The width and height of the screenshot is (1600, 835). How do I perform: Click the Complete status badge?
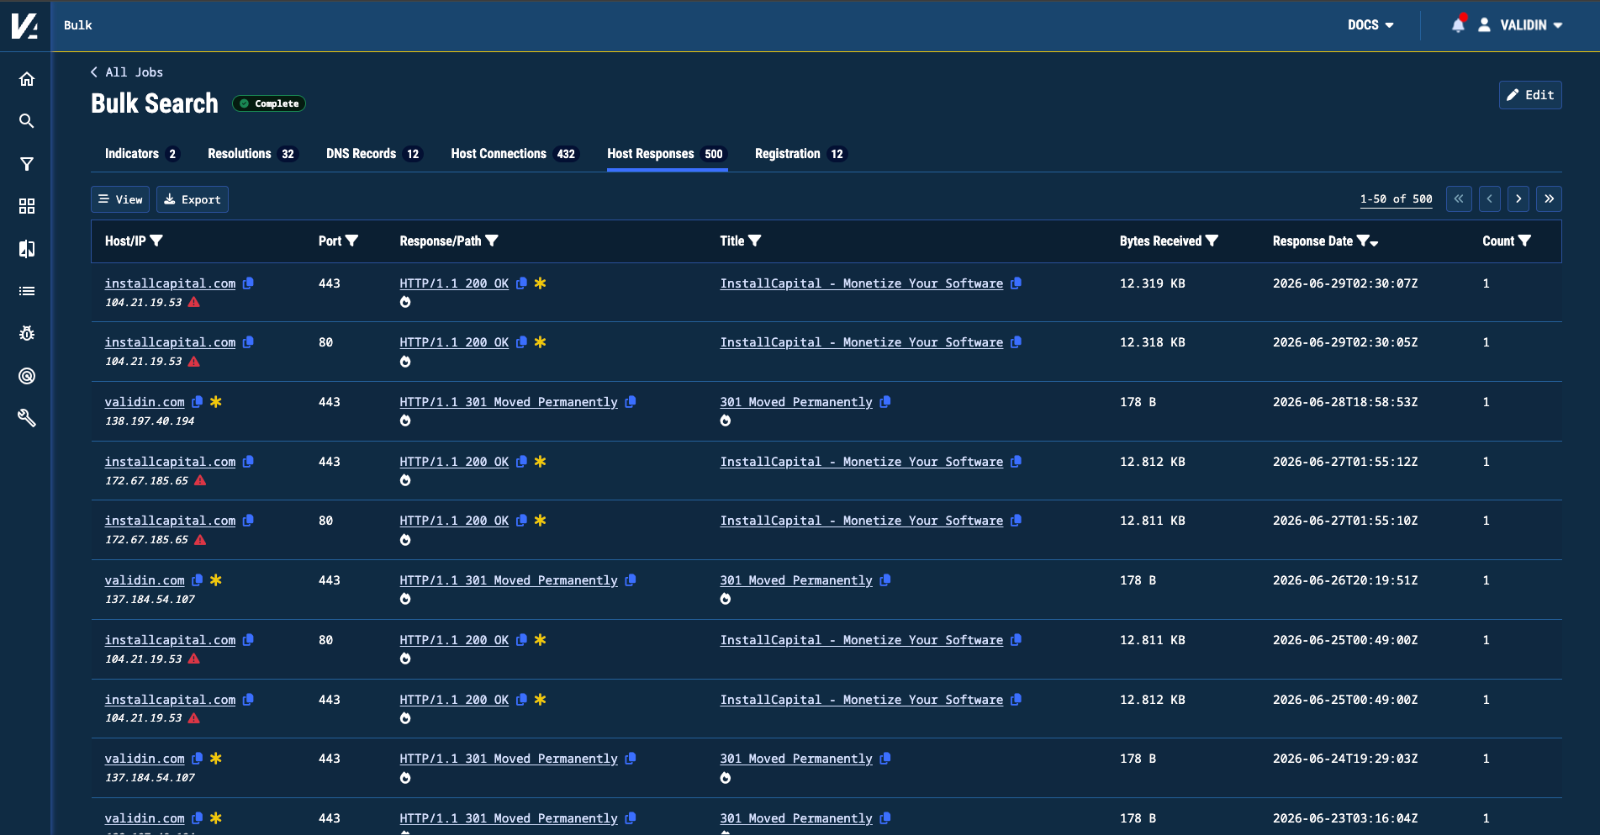click(269, 103)
